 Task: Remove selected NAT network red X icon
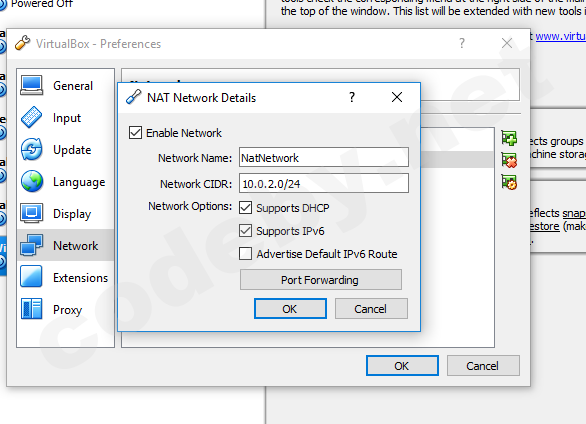point(509,160)
